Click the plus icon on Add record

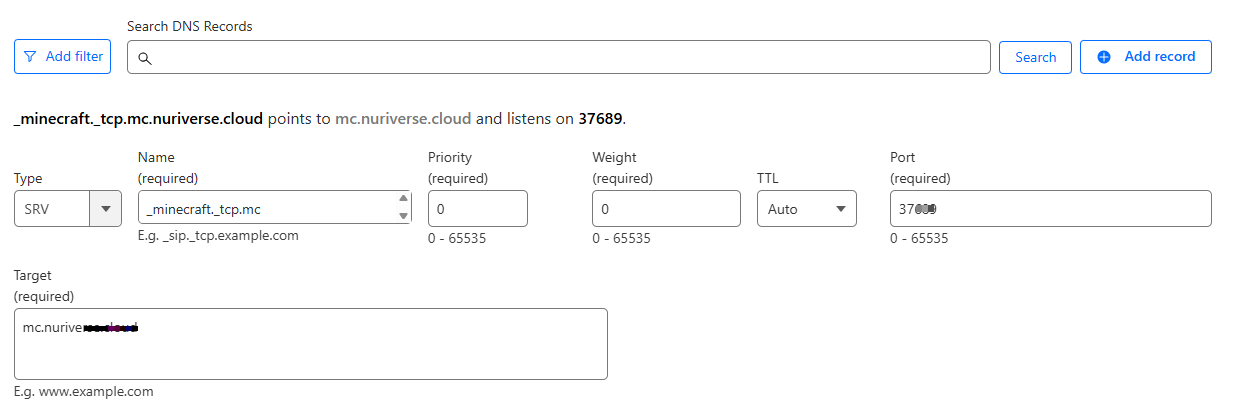point(1104,57)
